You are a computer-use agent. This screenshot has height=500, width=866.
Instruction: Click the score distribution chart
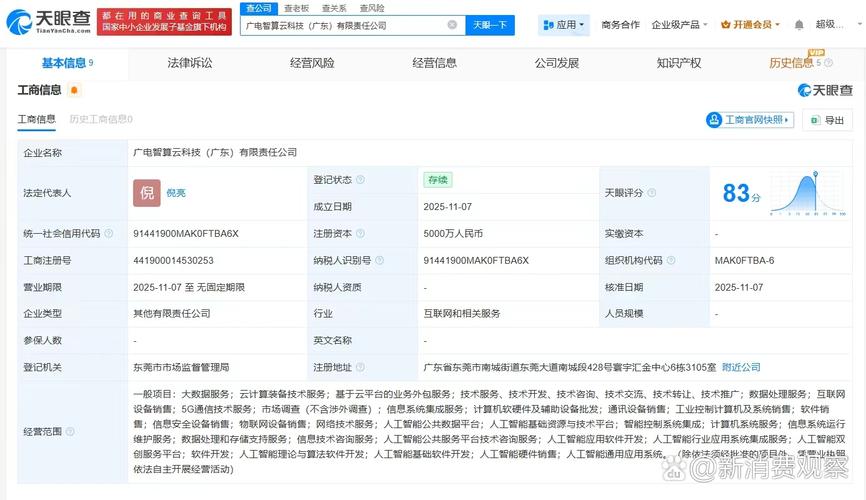pyautogui.click(x=808, y=193)
